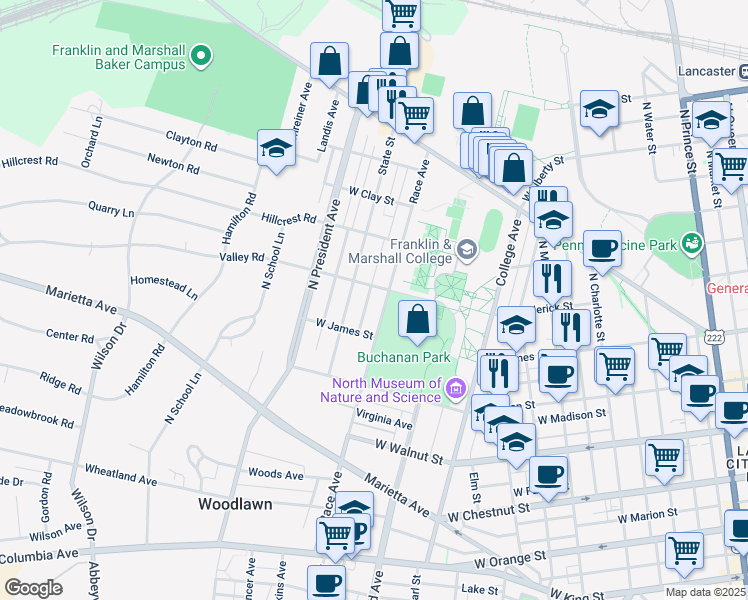Click the Buchanan Park label
Image resolution: width=748 pixels, height=600 pixels.
point(404,357)
